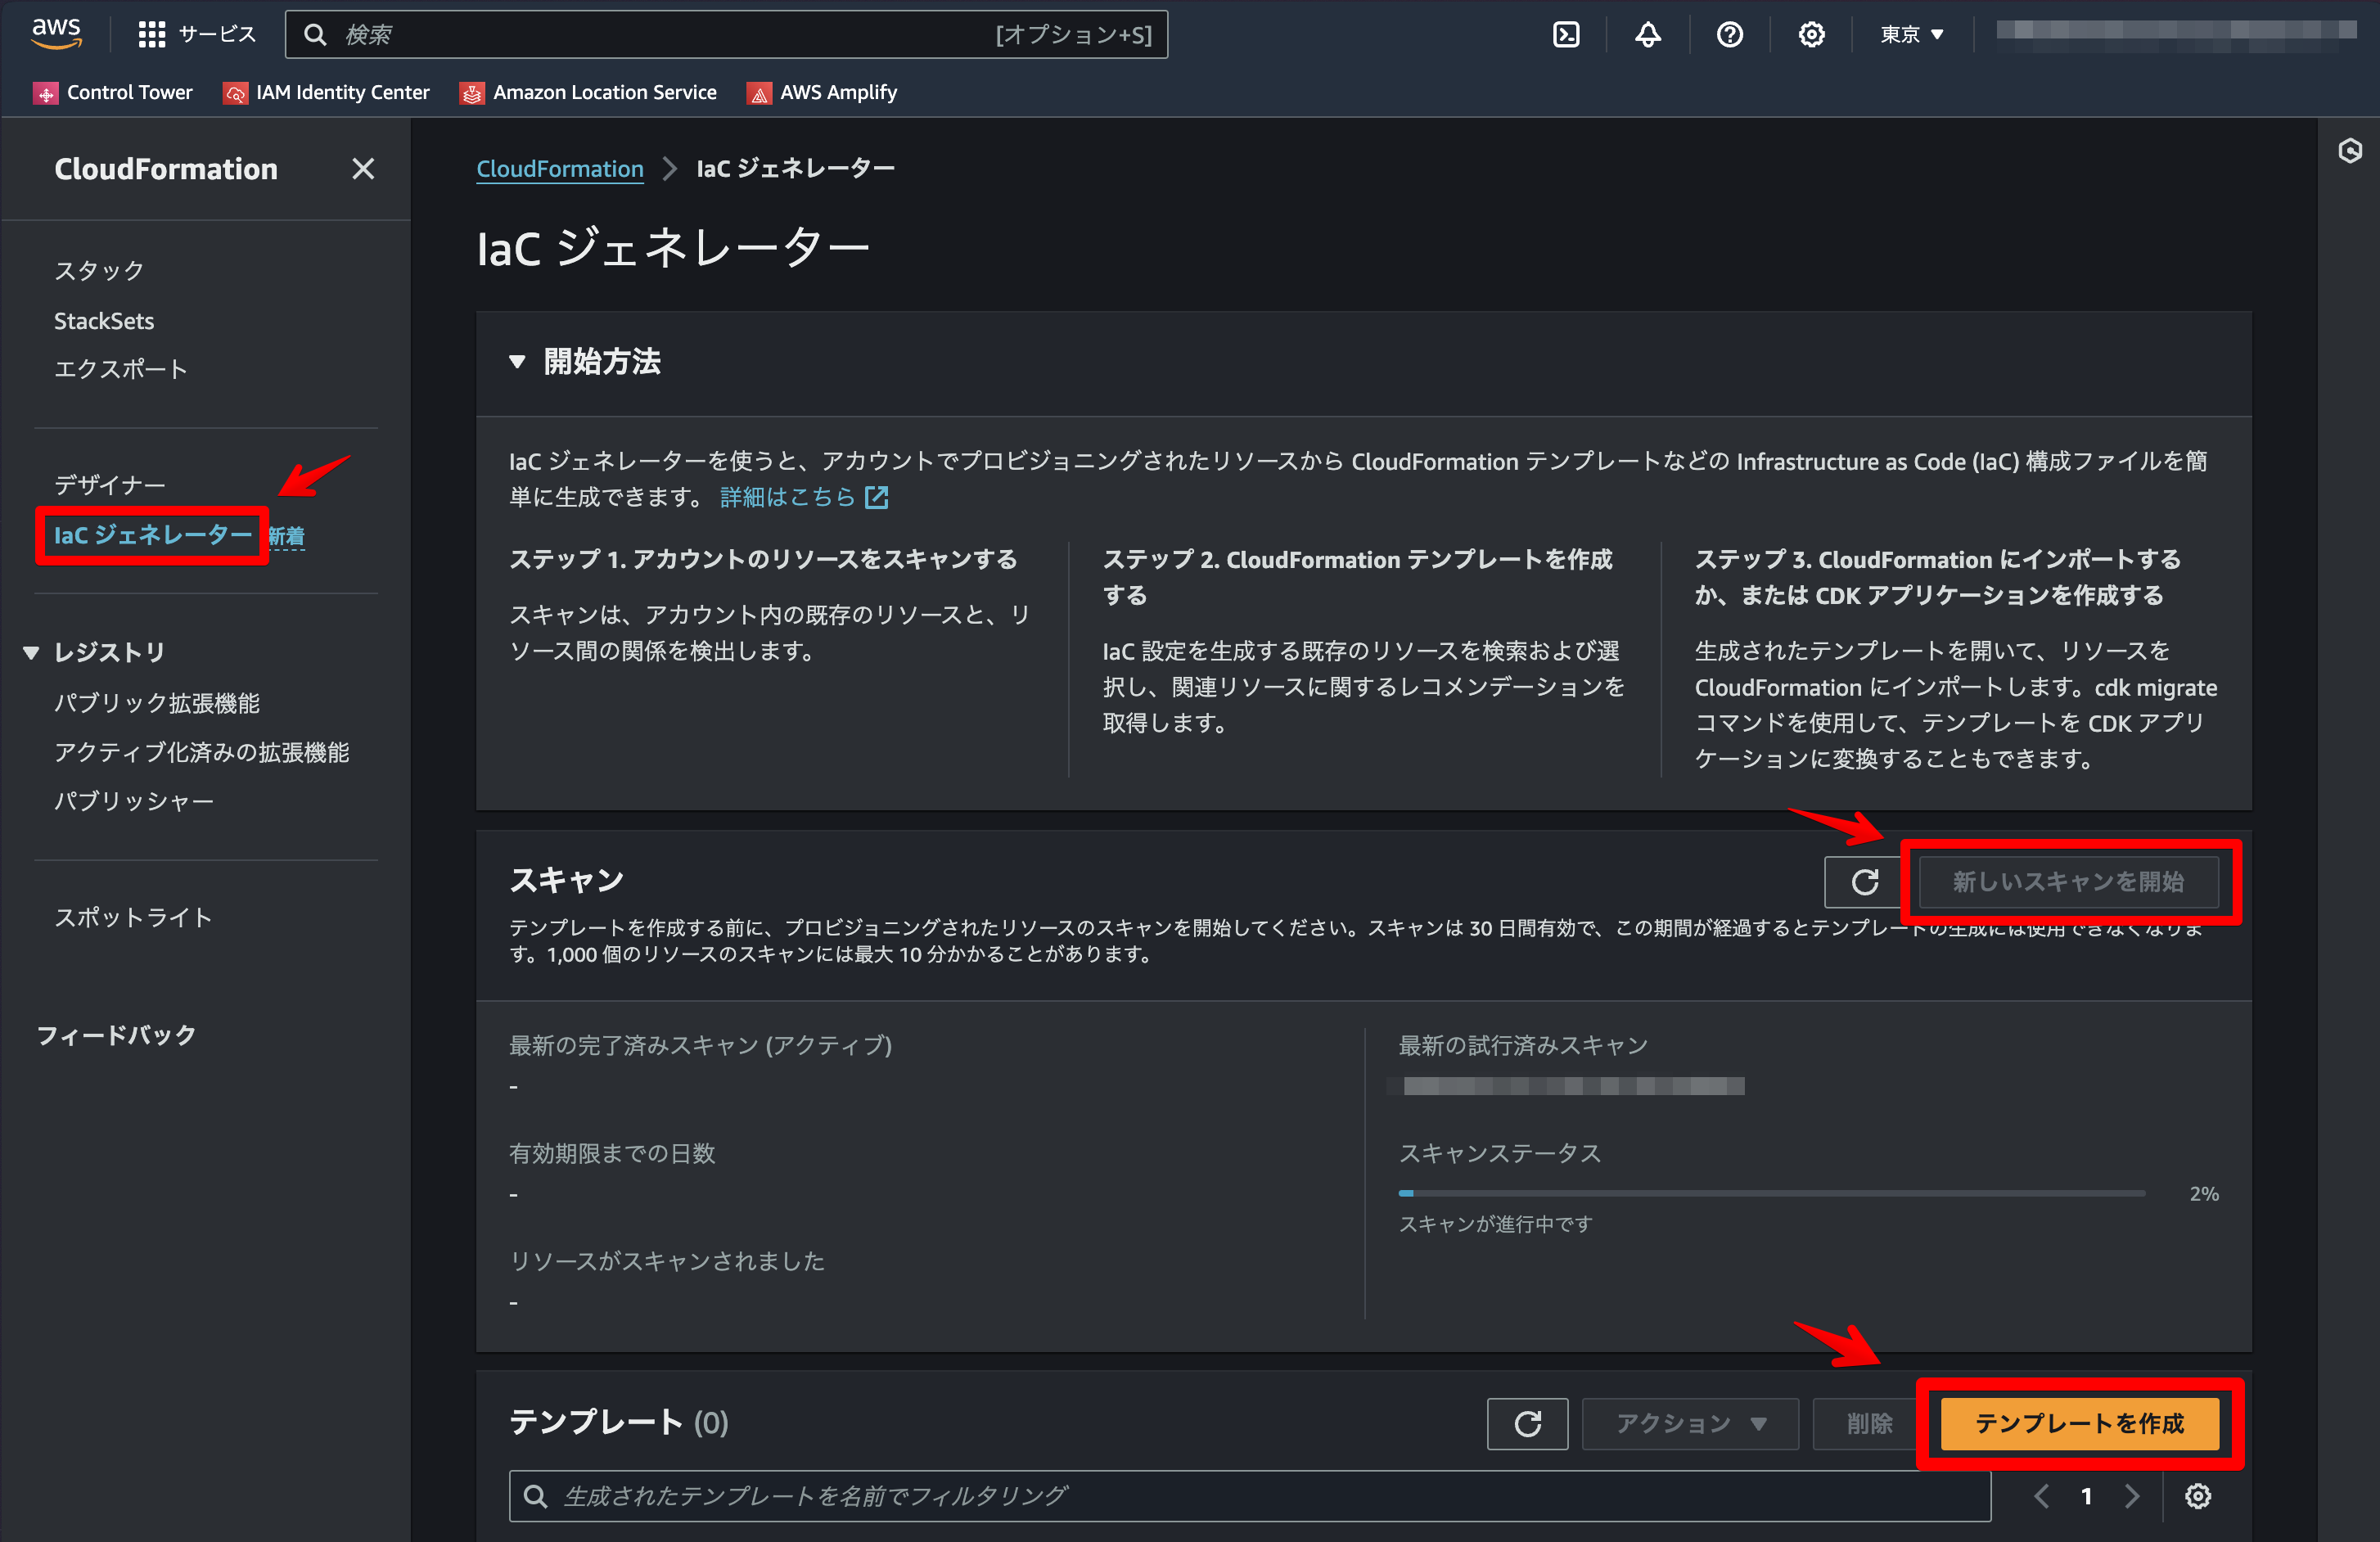Image resolution: width=2380 pixels, height=1542 pixels.
Task: Open the アクション dropdown
Action: [1690, 1423]
